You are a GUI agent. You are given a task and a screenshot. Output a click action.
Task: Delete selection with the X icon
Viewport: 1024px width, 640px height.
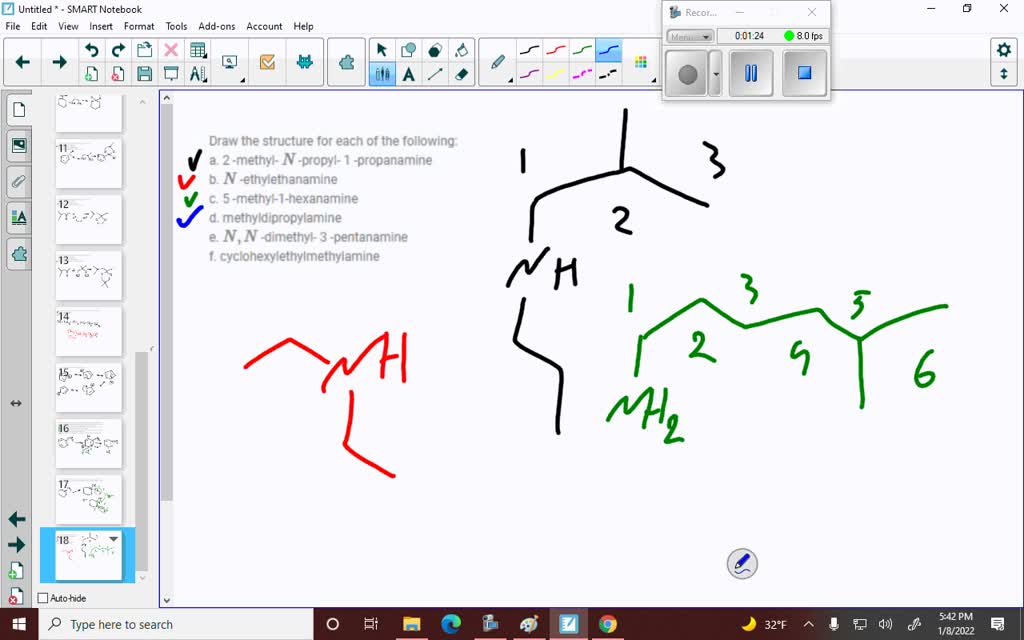[171, 50]
